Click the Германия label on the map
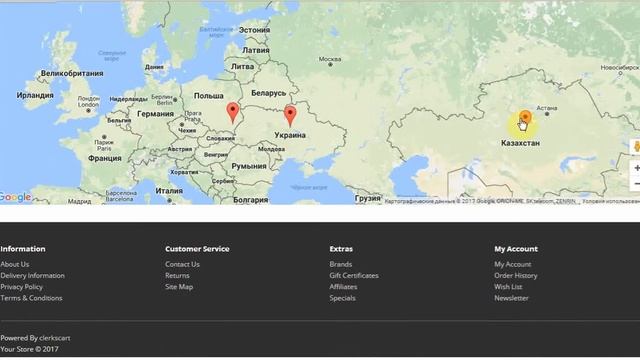Image resolution: width=640 pixels, height=360 pixels. coord(156,114)
